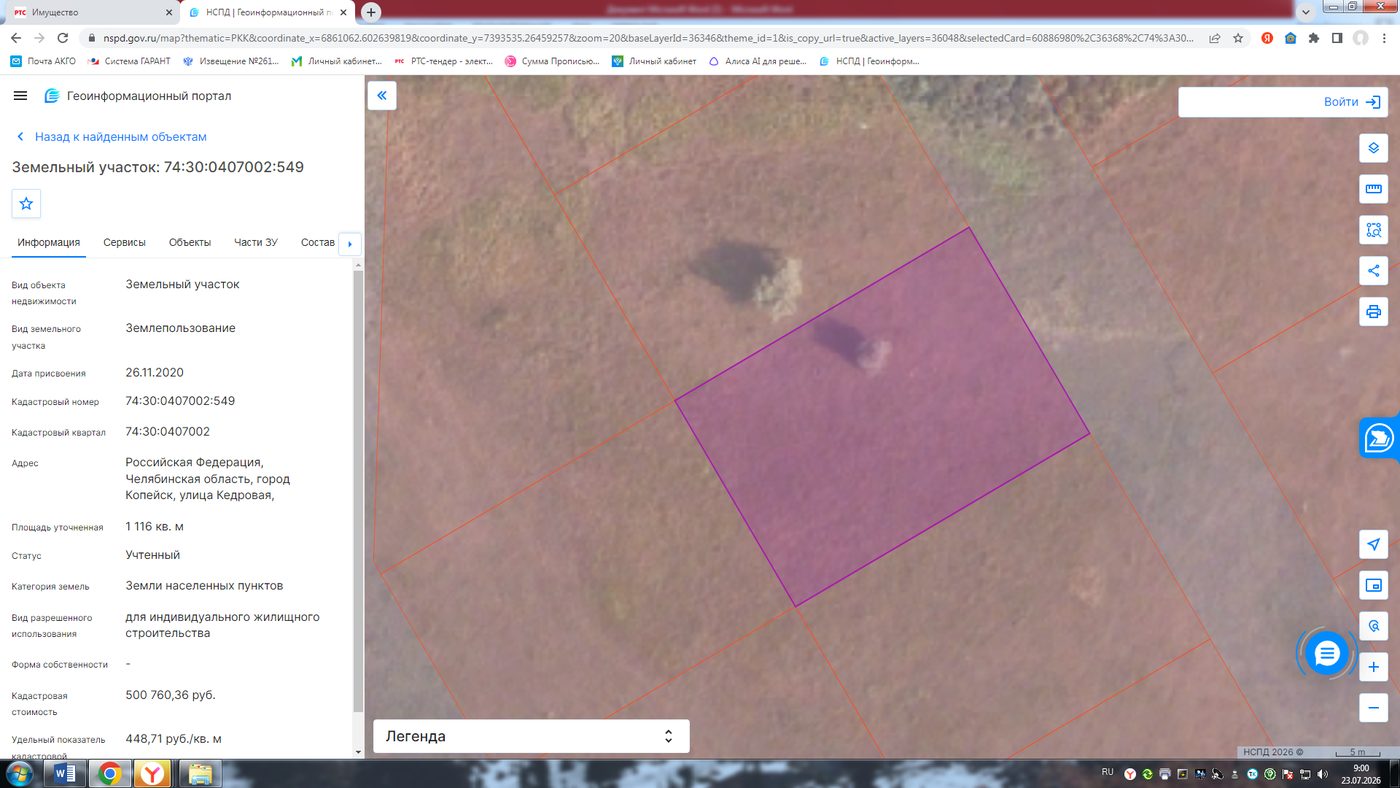Click the info panel vertical scrollbar
The image size is (1400, 788).
357,490
